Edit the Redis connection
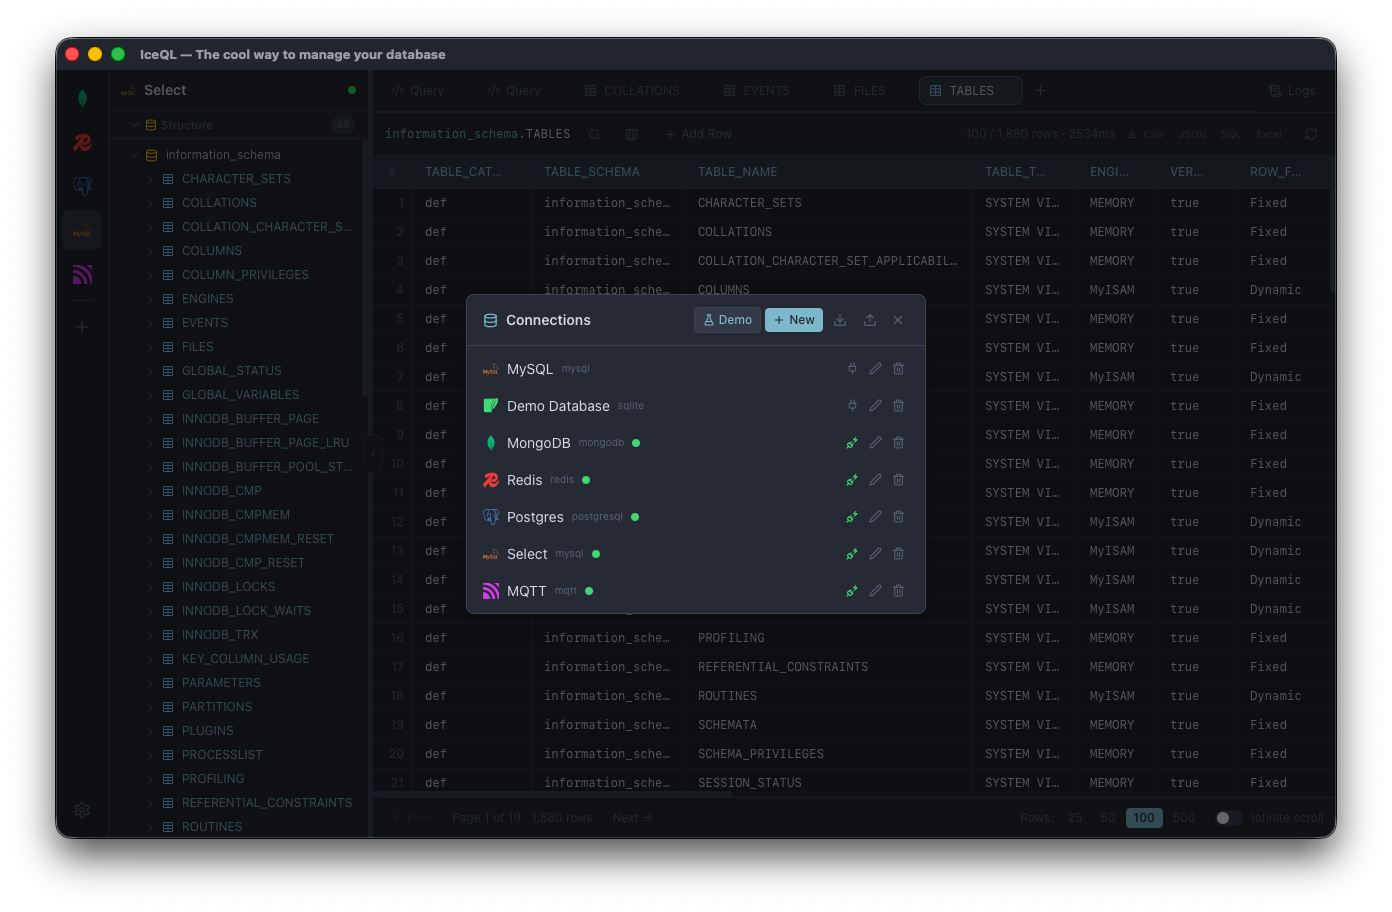 875,480
